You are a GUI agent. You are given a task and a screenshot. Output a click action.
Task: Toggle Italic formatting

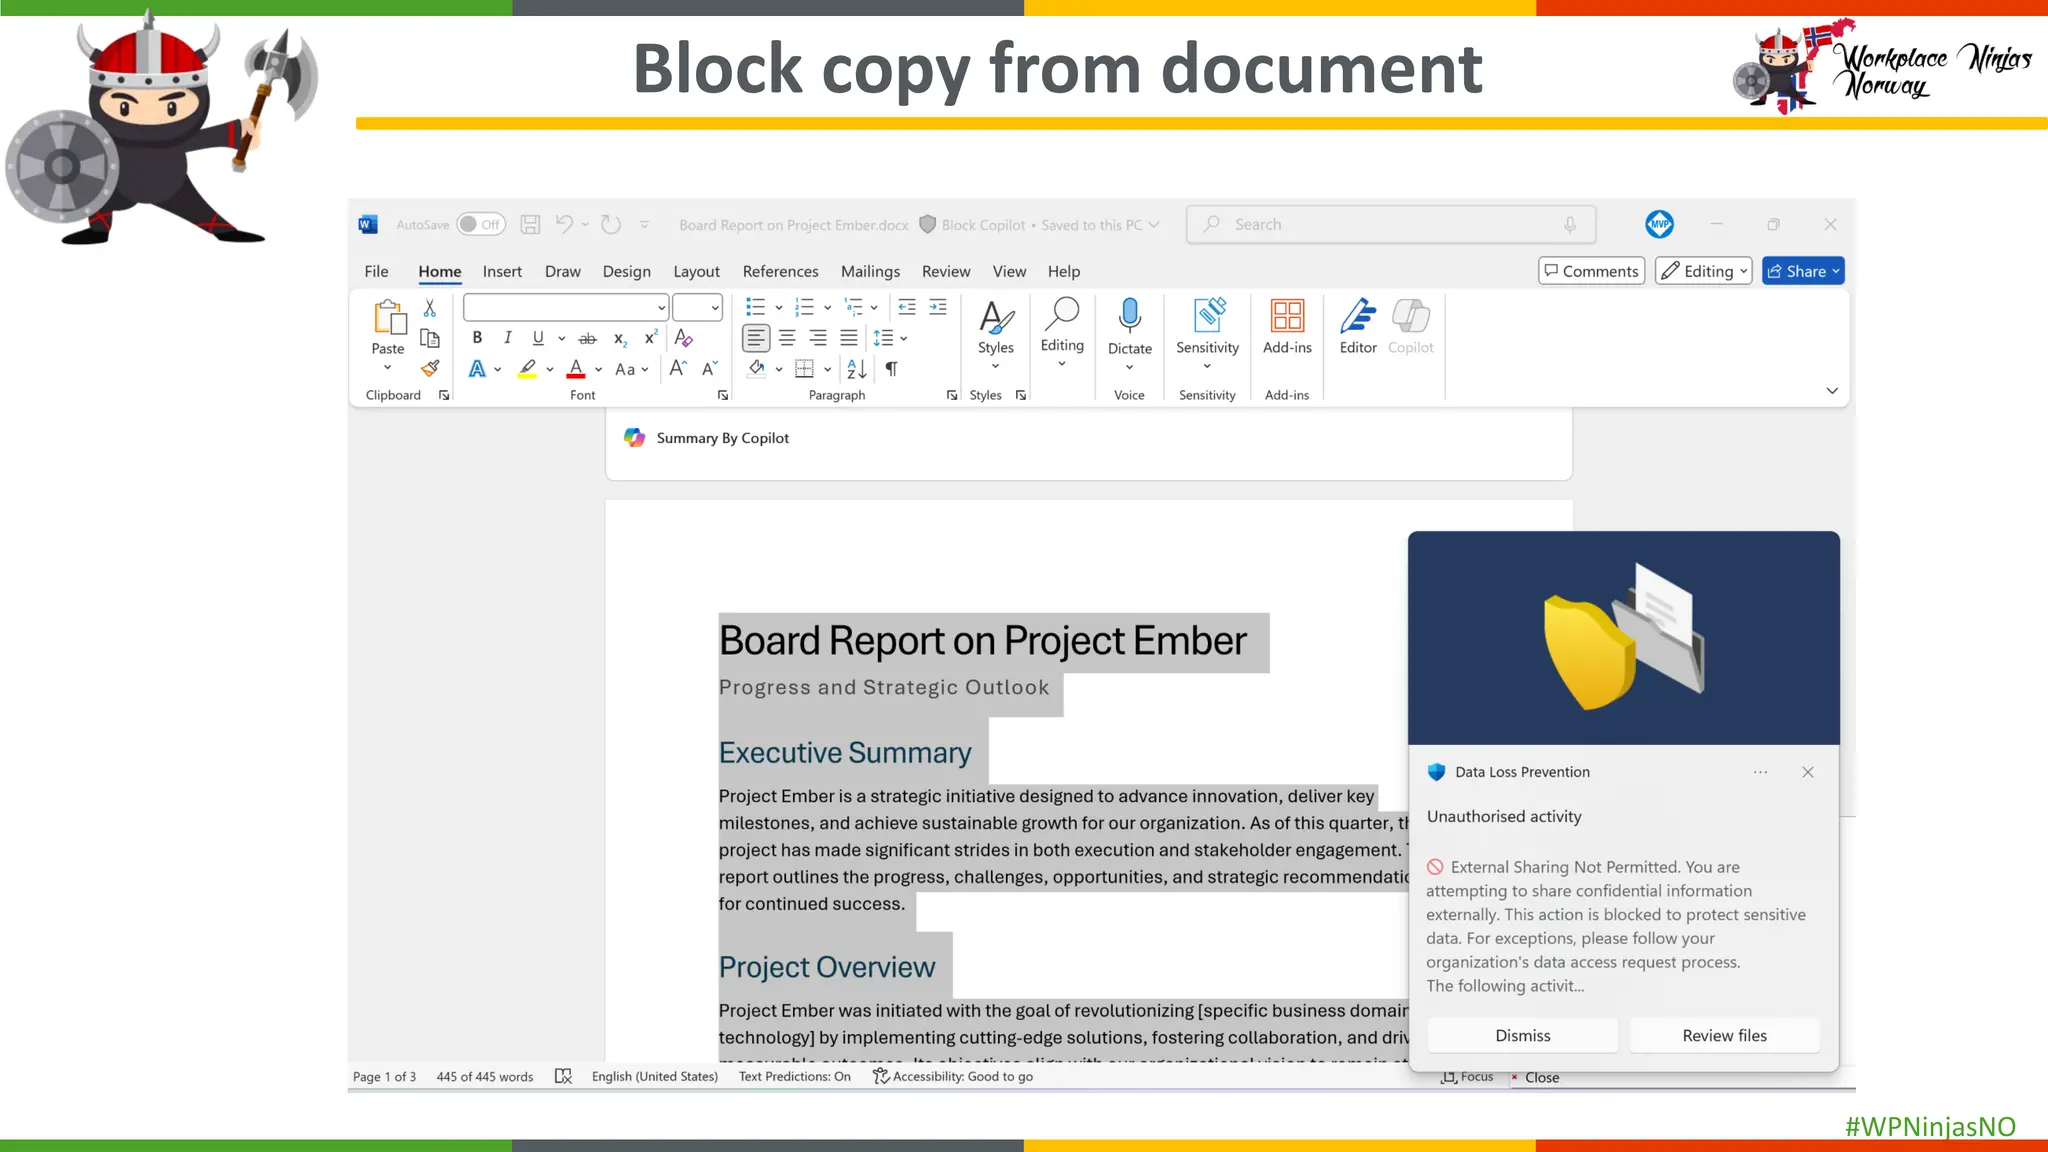[507, 338]
